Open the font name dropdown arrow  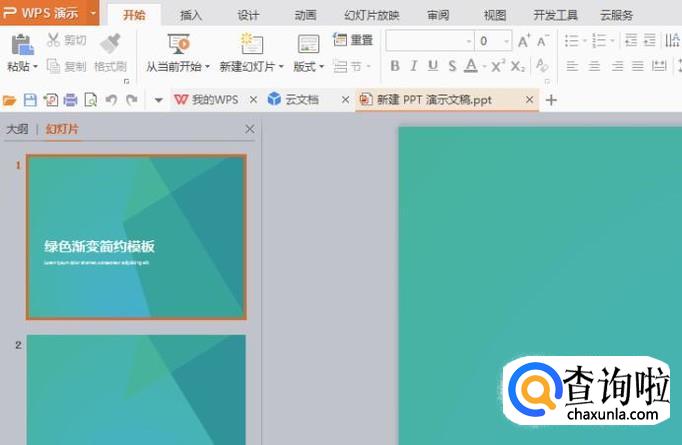coord(469,41)
